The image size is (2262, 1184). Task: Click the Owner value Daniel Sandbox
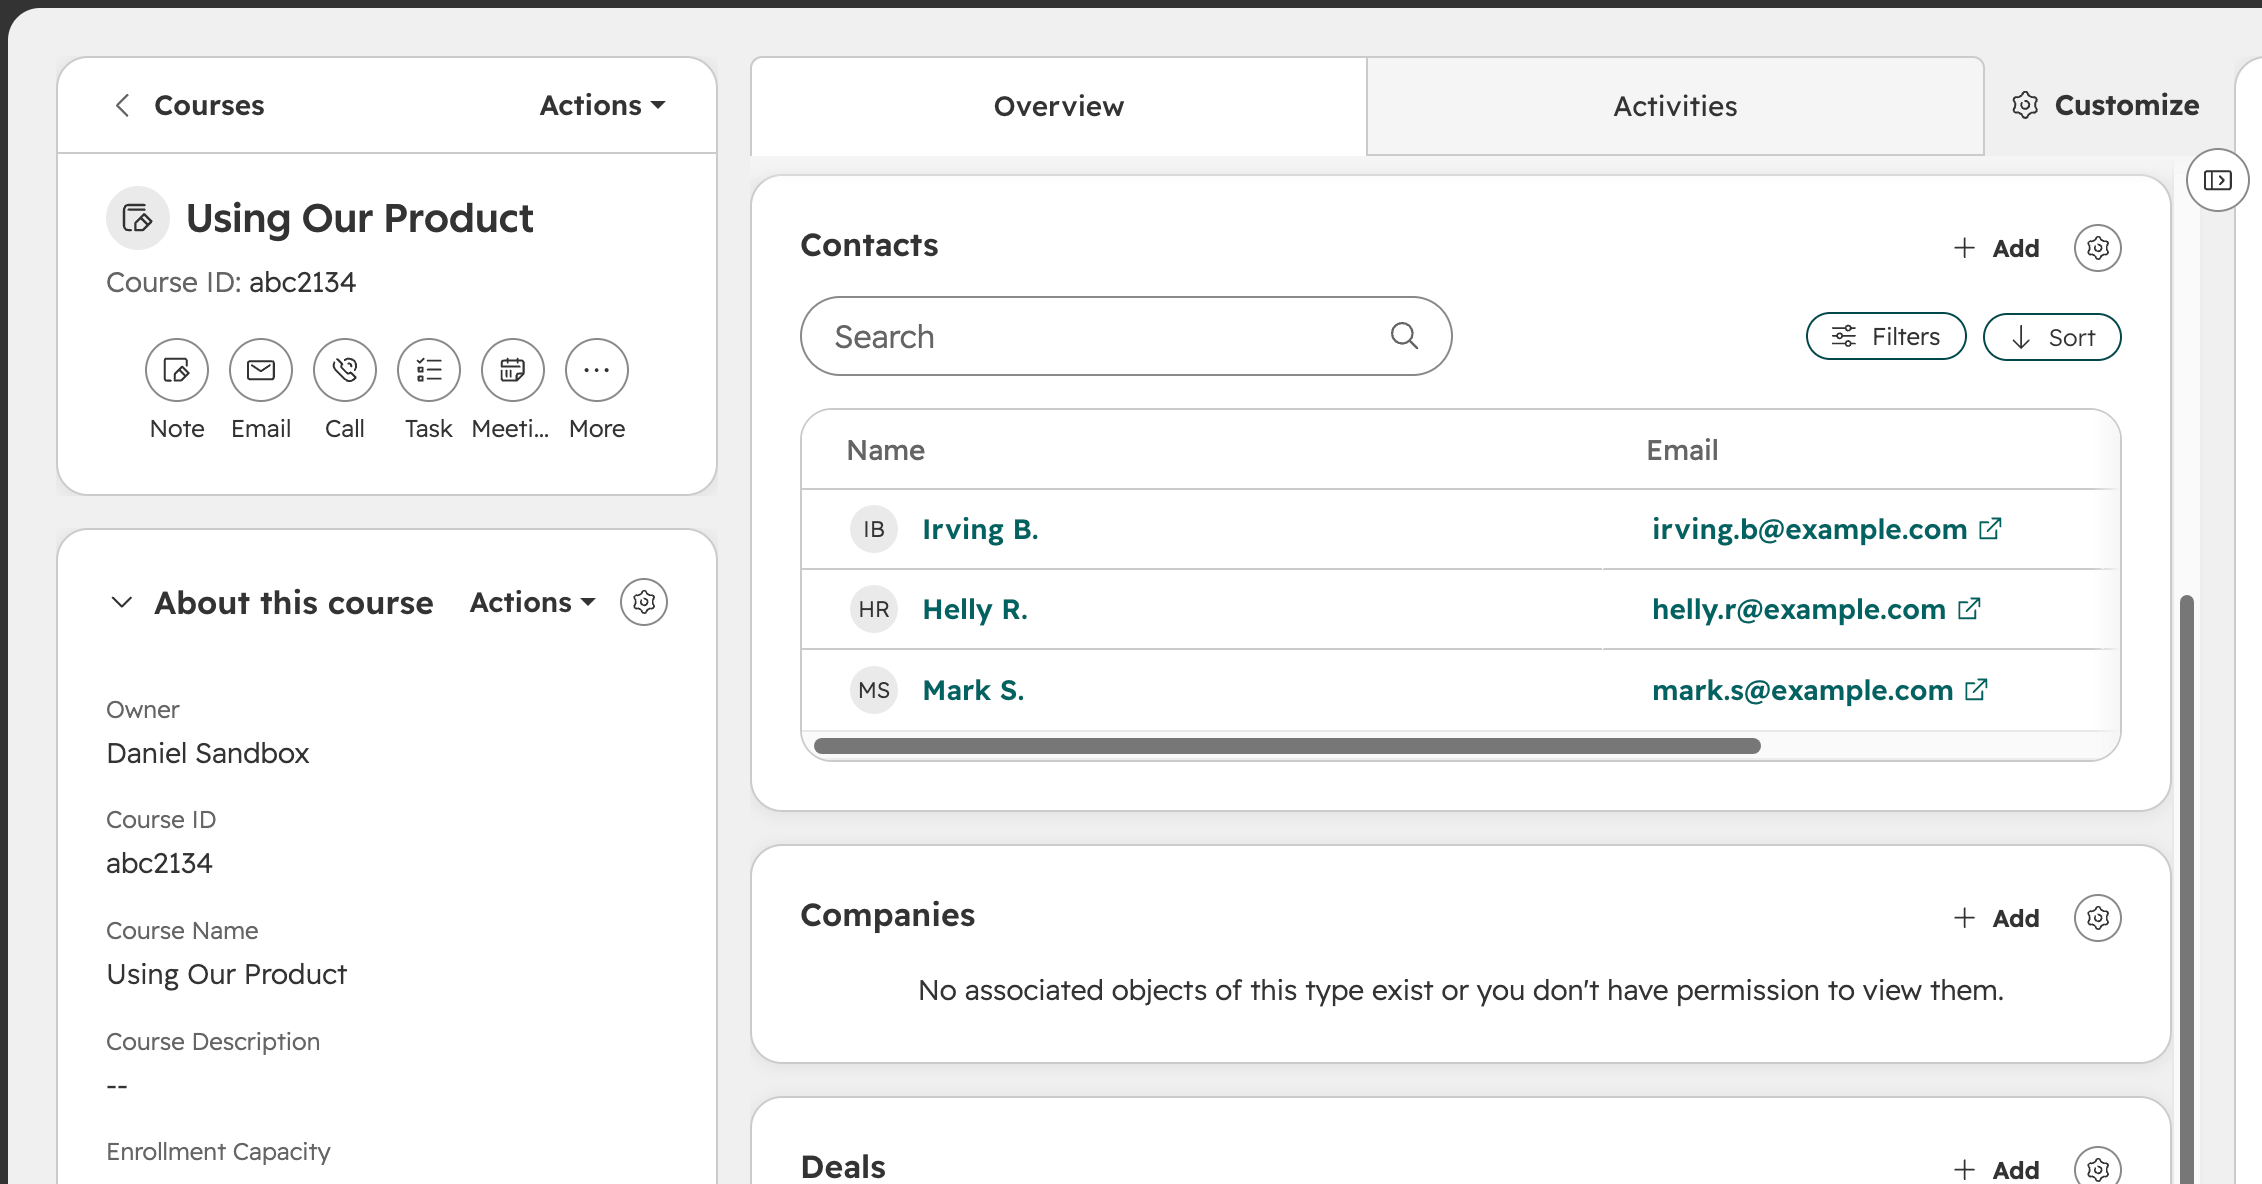208,753
